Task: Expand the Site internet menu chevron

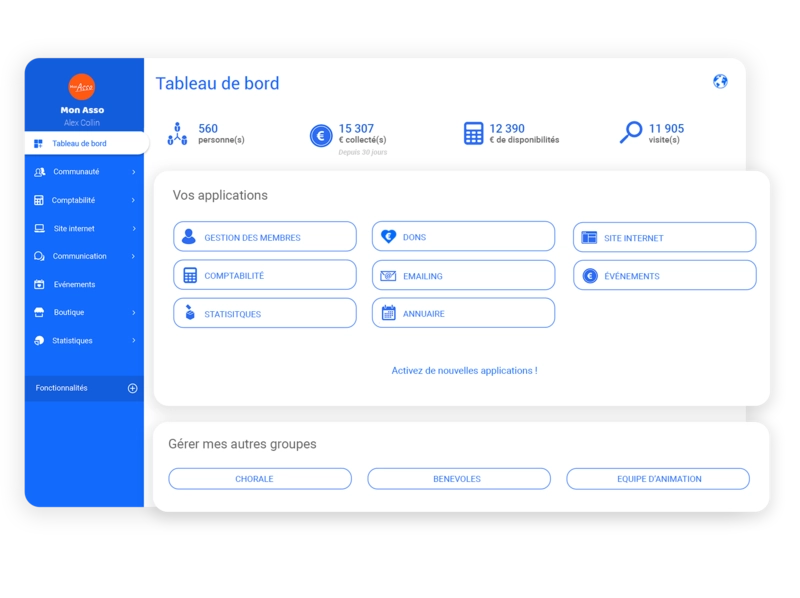Action: coord(134,229)
